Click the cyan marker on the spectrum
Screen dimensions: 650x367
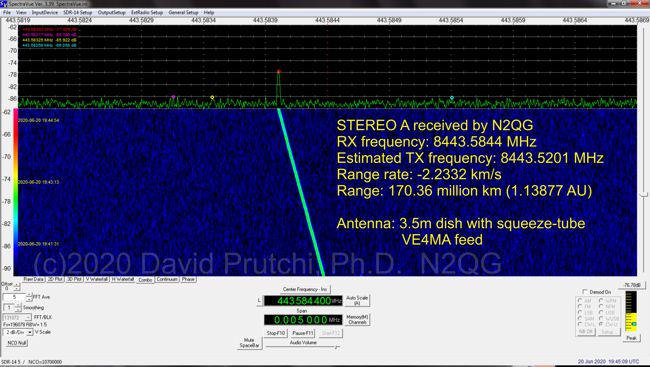(x=452, y=98)
